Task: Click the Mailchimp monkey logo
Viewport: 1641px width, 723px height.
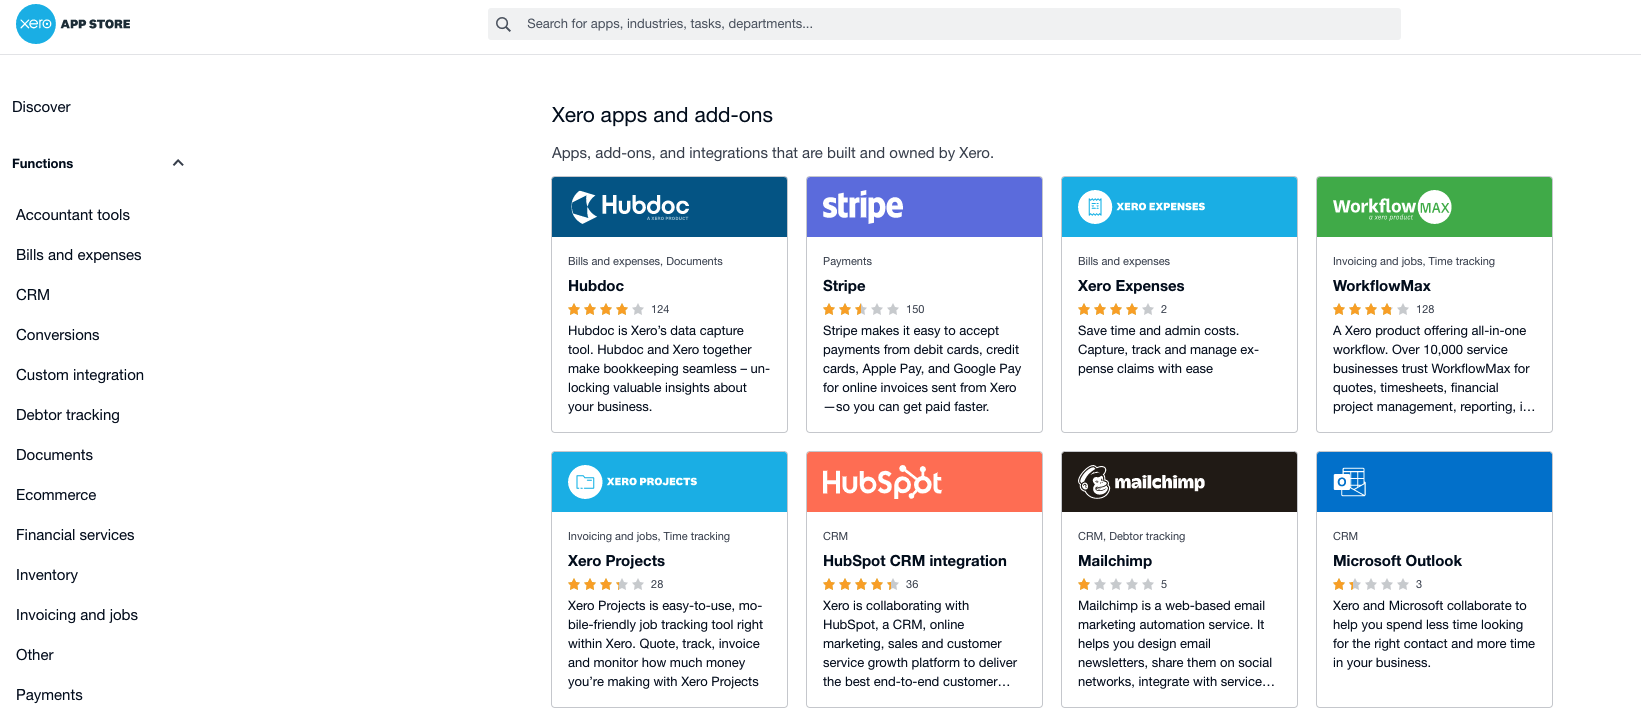Action: pos(1094,482)
